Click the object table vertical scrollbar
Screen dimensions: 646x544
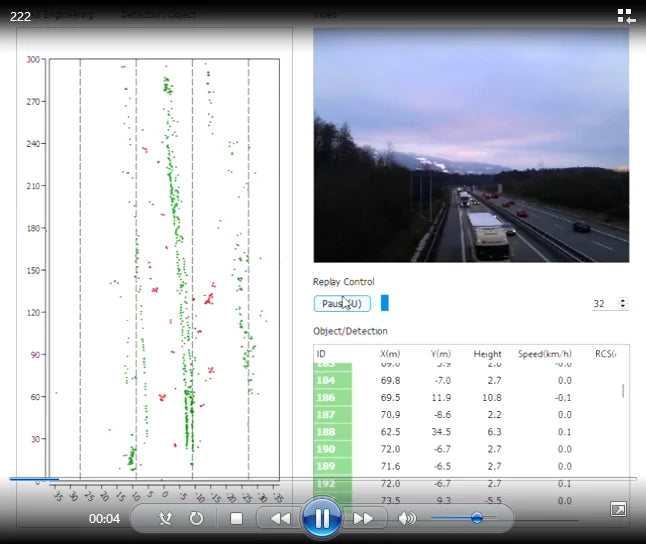pos(624,391)
